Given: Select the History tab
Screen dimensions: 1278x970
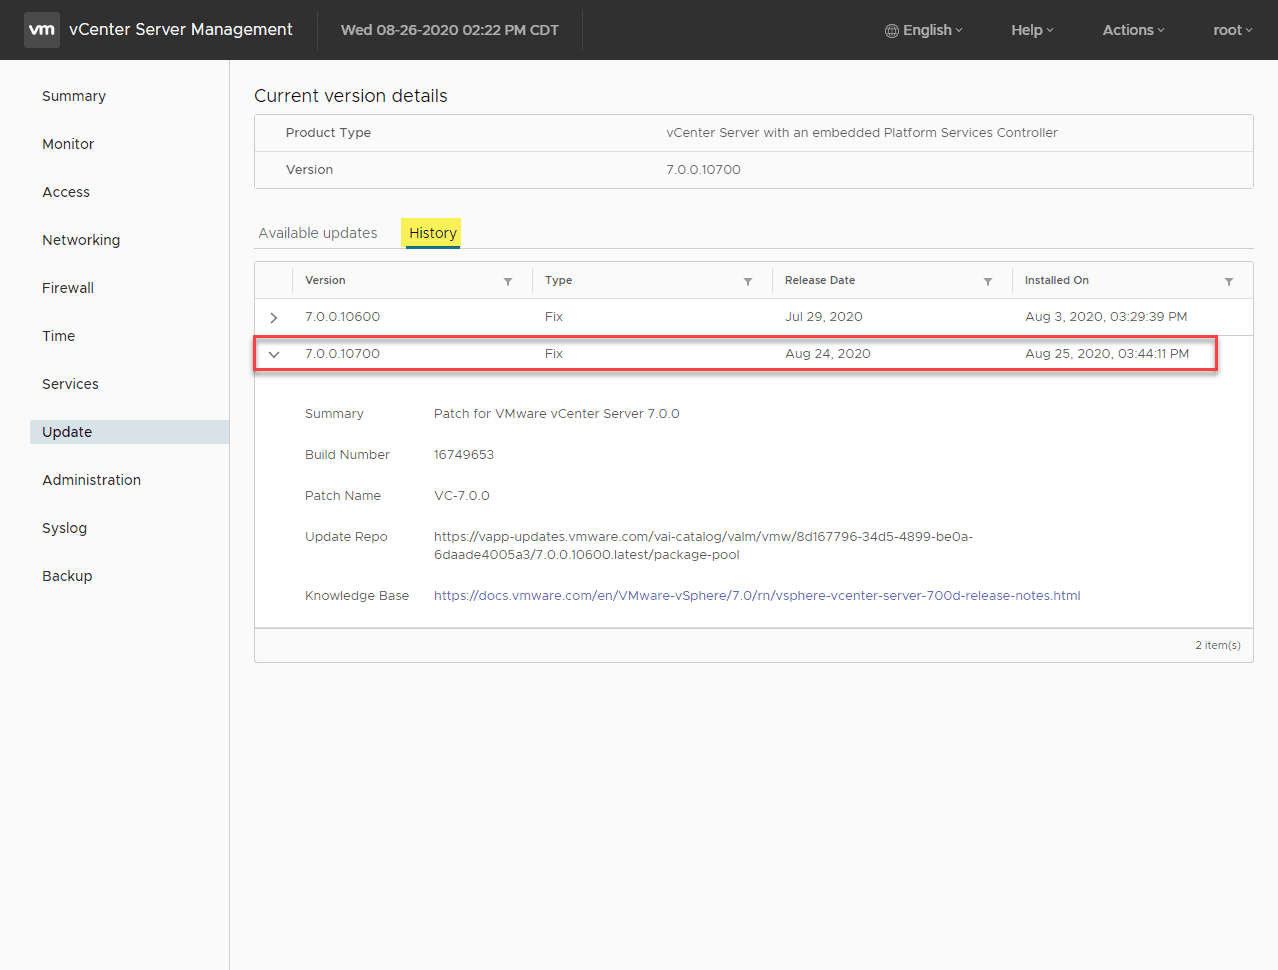Looking at the screenshot, I should coord(432,233).
